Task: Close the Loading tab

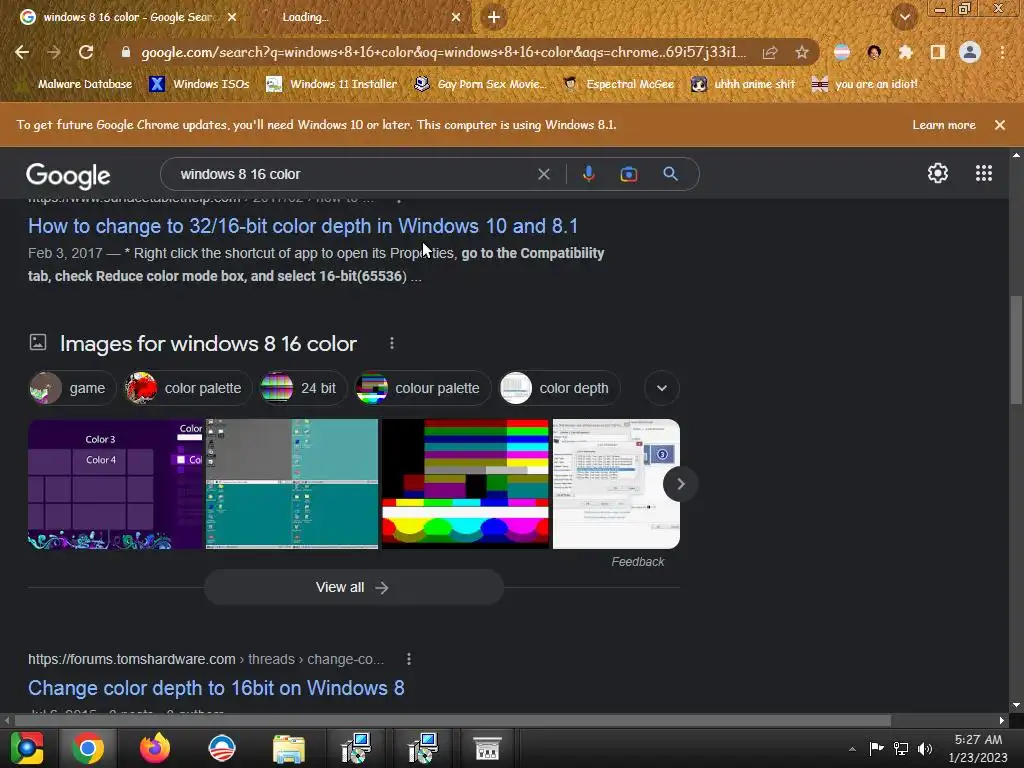Action: [x=456, y=18]
